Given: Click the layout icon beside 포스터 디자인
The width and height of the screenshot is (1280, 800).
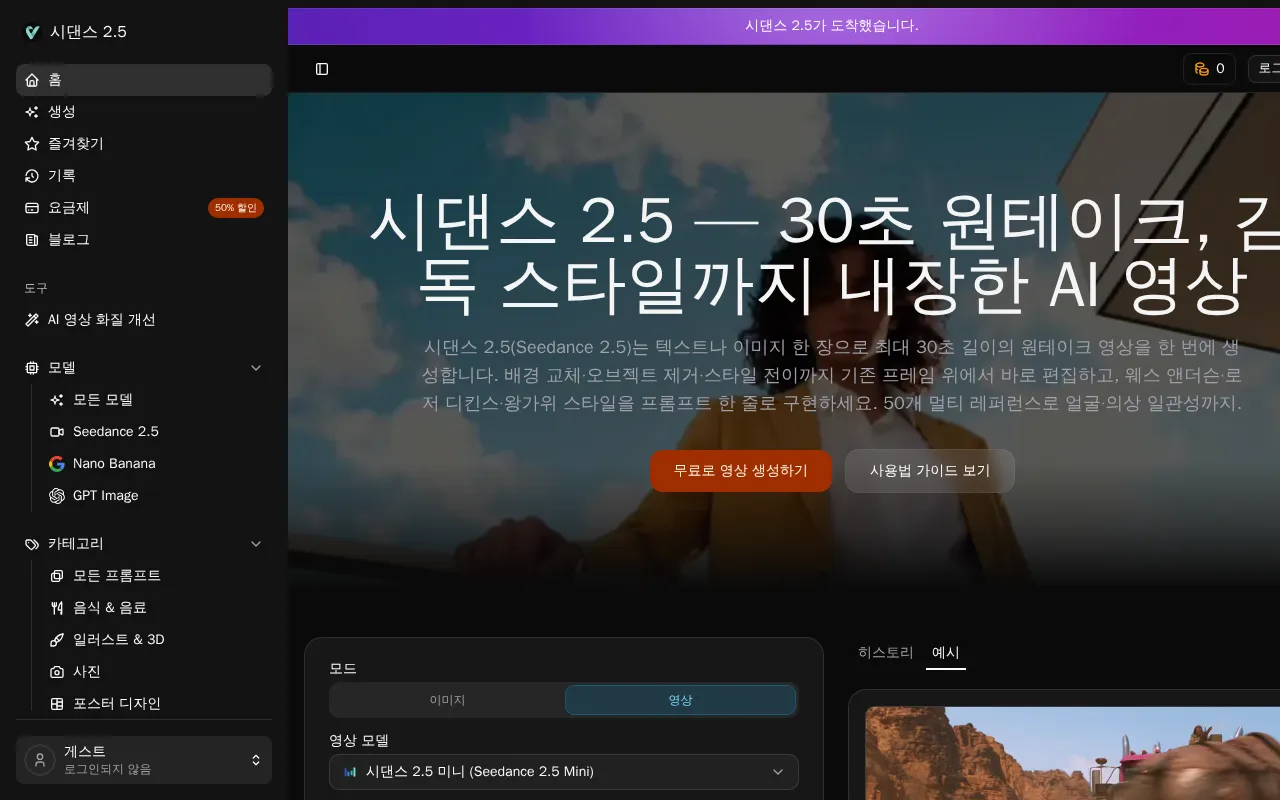Looking at the screenshot, I should pyautogui.click(x=57, y=704).
